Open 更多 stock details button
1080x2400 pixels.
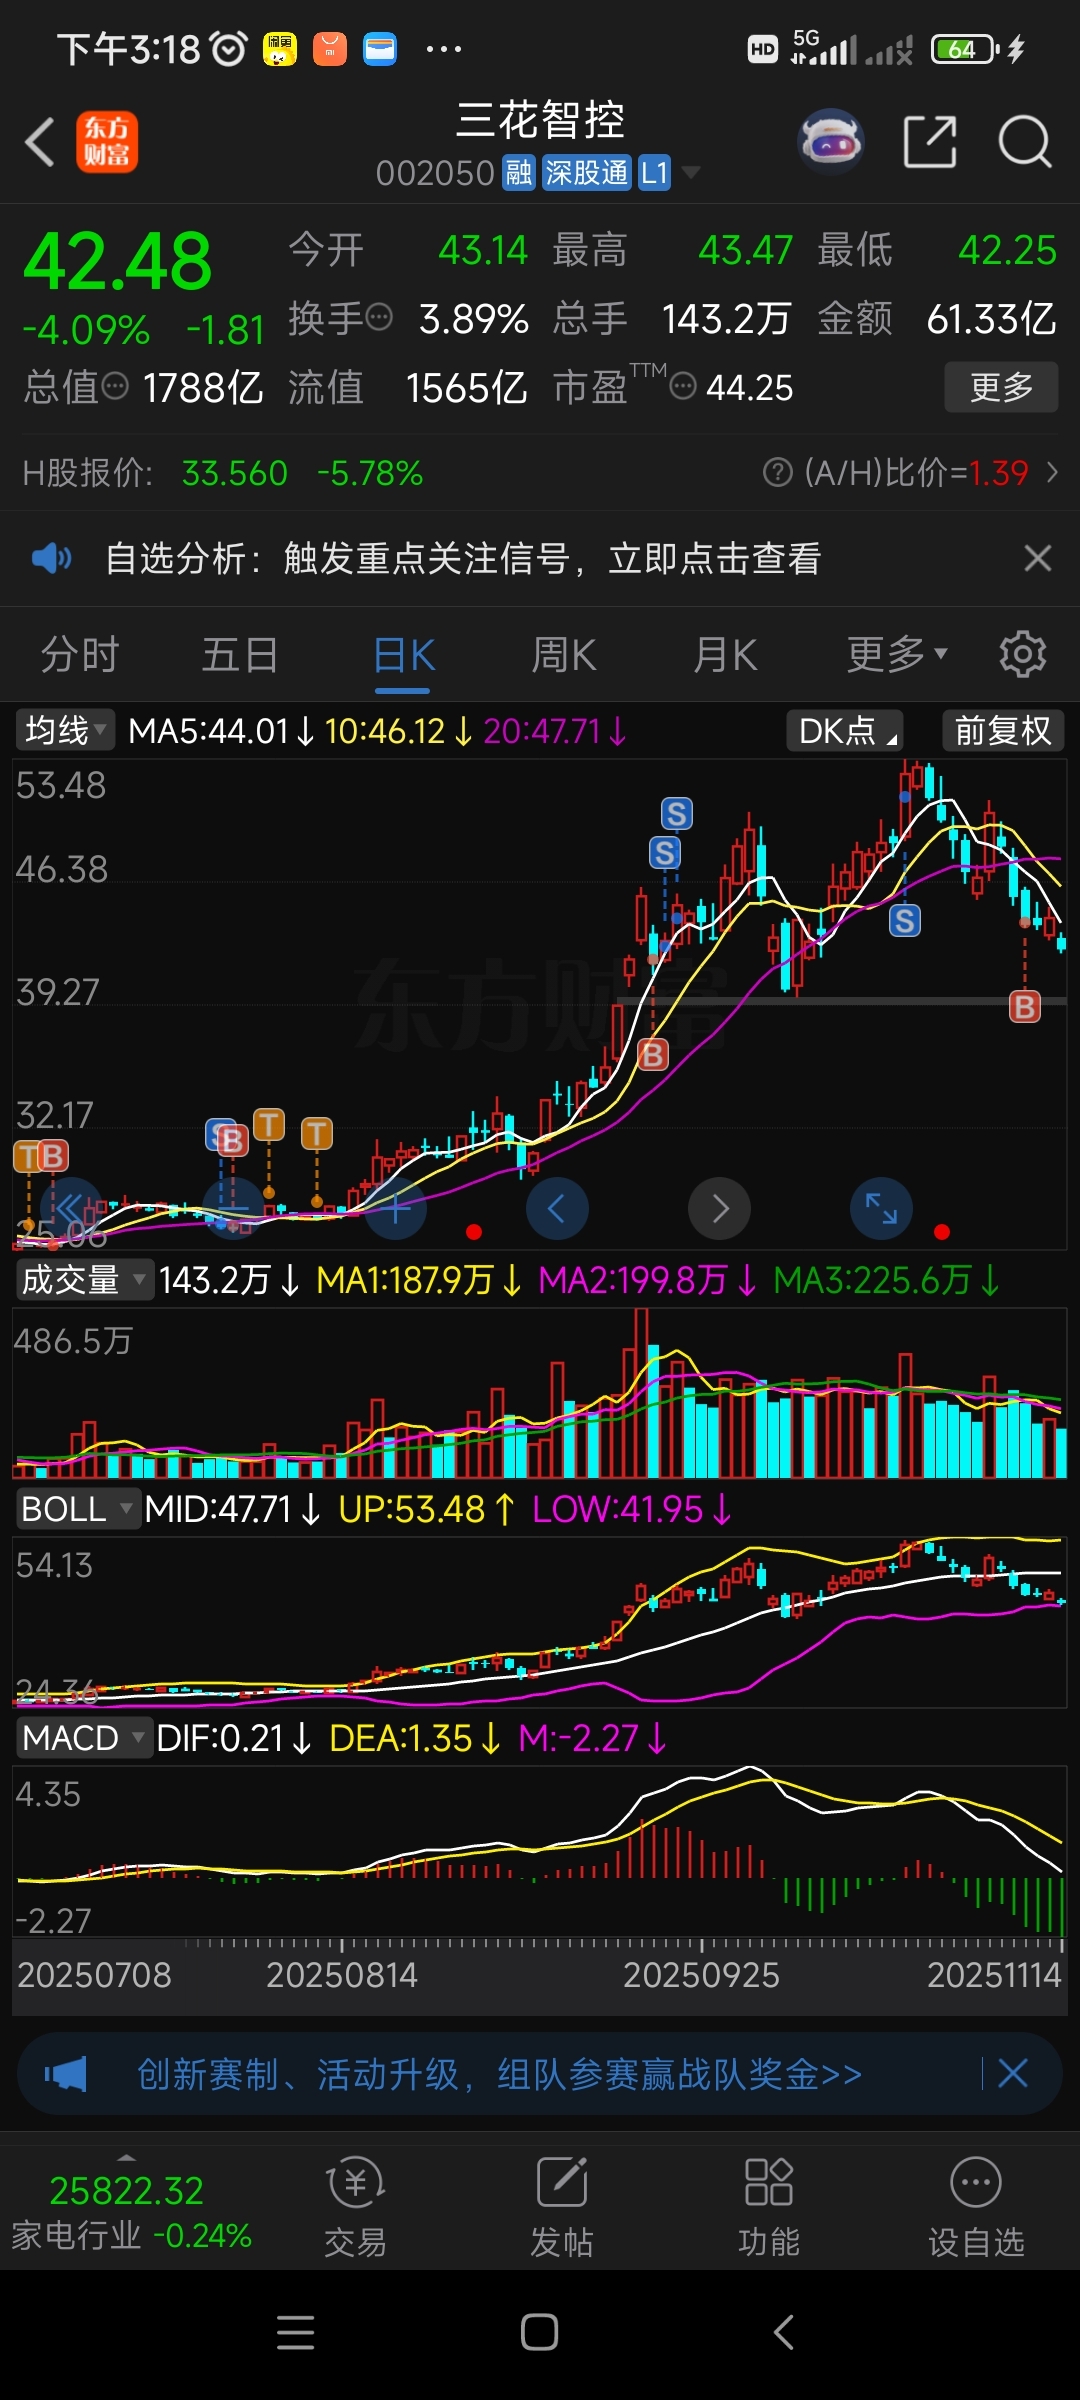tap(1001, 387)
